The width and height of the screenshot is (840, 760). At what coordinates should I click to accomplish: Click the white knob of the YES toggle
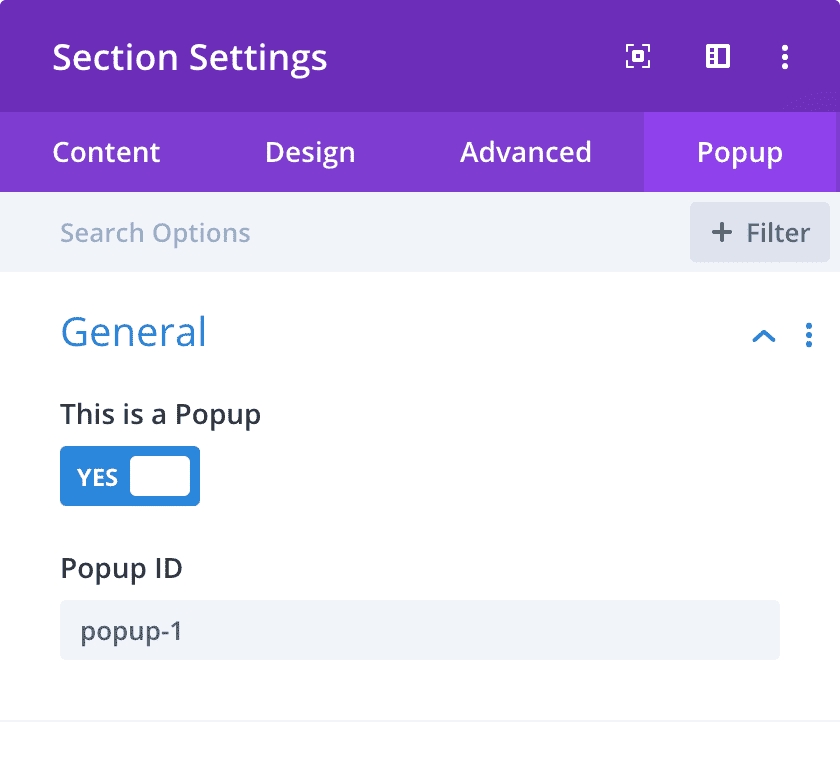tap(160, 476)
